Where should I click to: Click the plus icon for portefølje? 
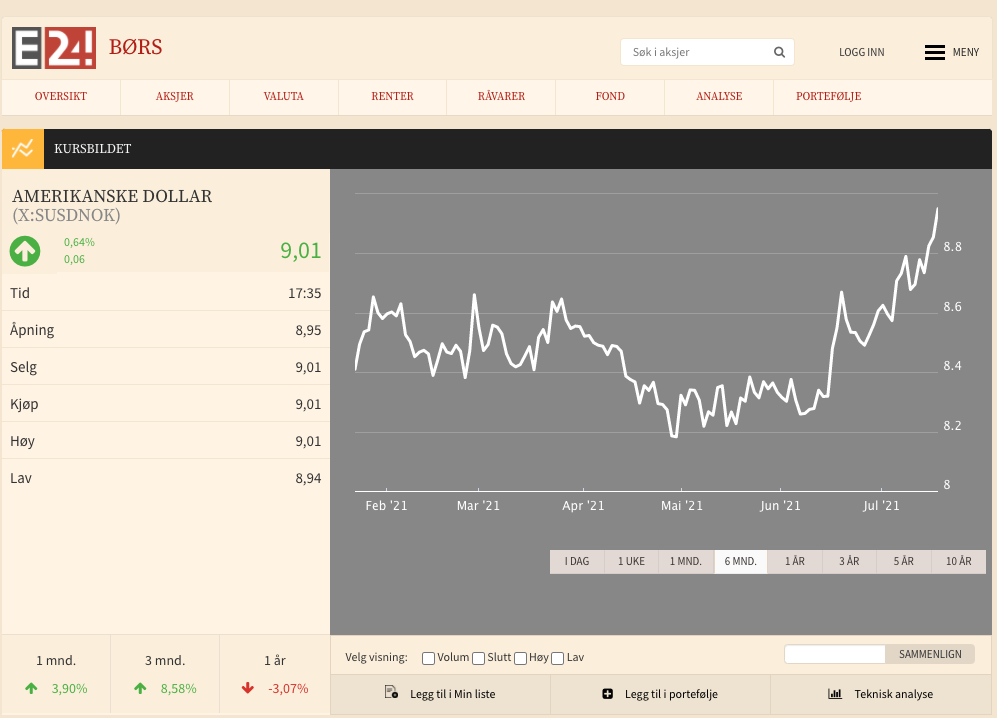coord(607,694)
